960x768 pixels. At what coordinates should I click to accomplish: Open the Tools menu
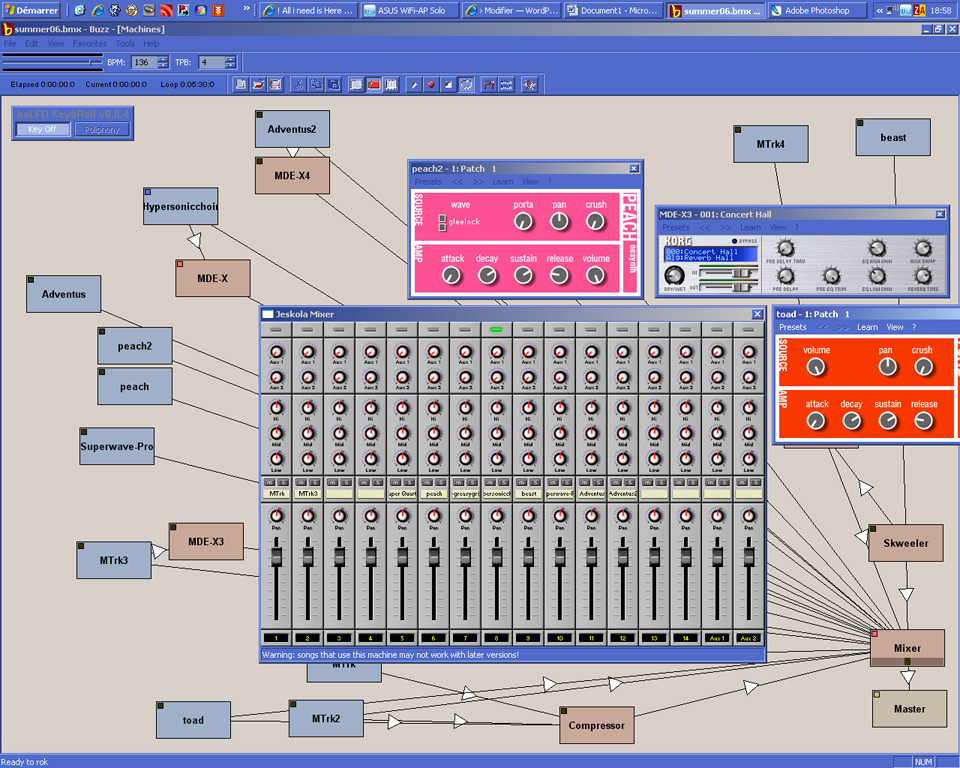[125, 43]
